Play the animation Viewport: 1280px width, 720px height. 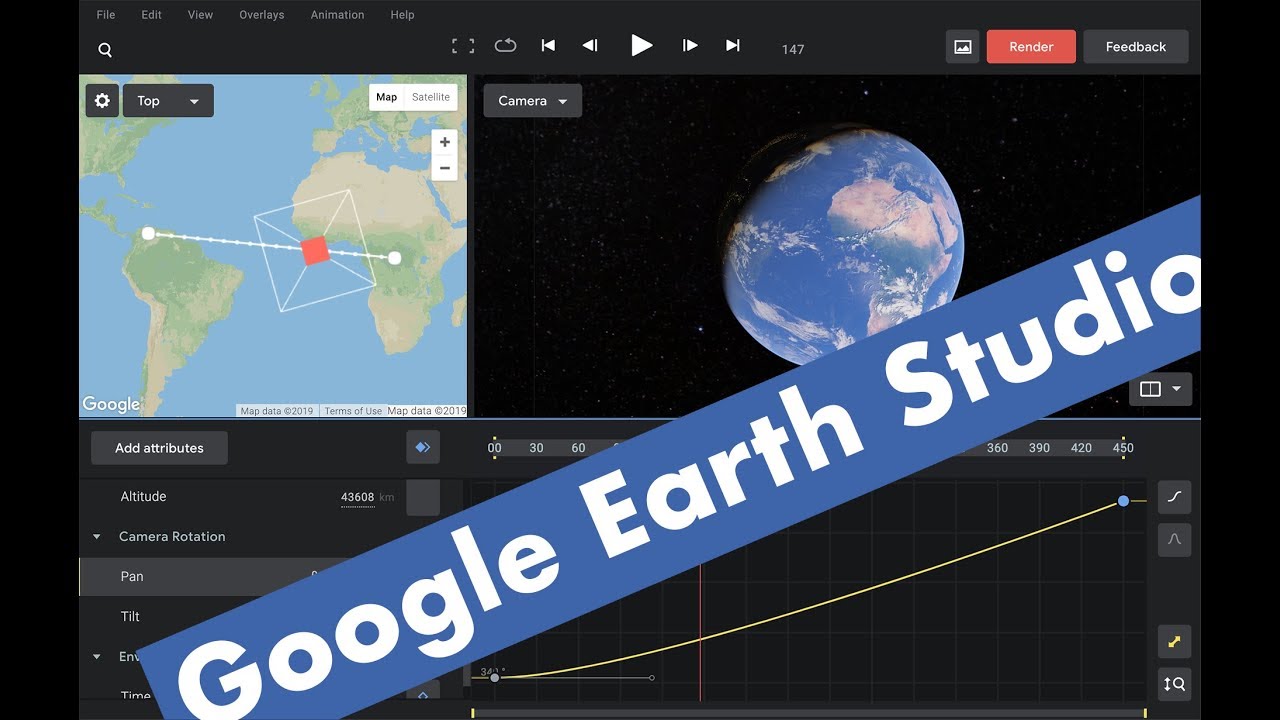[641, 45]
